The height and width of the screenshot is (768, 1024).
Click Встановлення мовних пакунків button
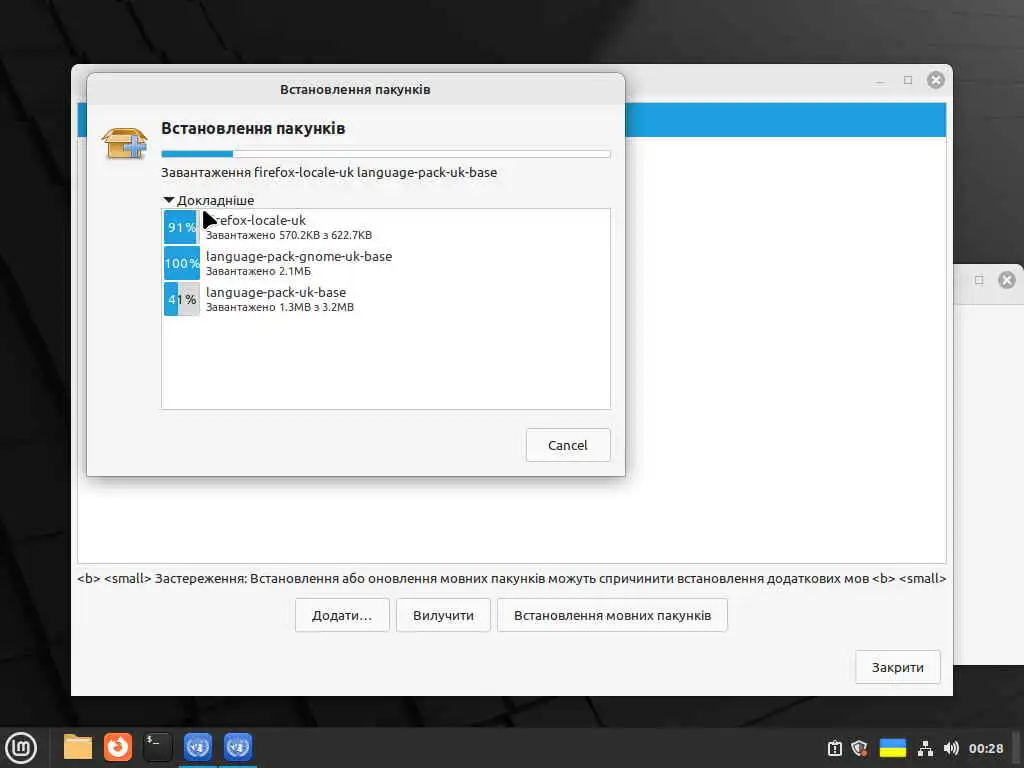(x=612, y=615)
